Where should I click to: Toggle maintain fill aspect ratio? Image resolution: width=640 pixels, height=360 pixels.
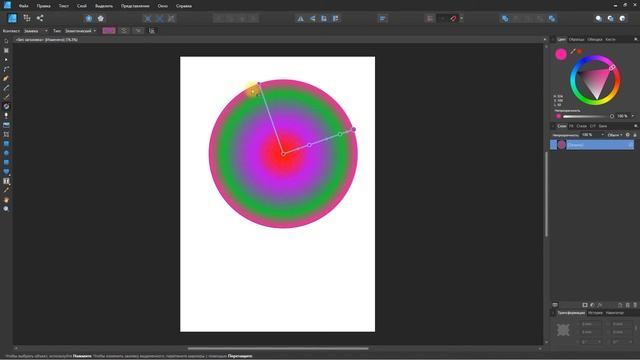(x=152, y=31)
